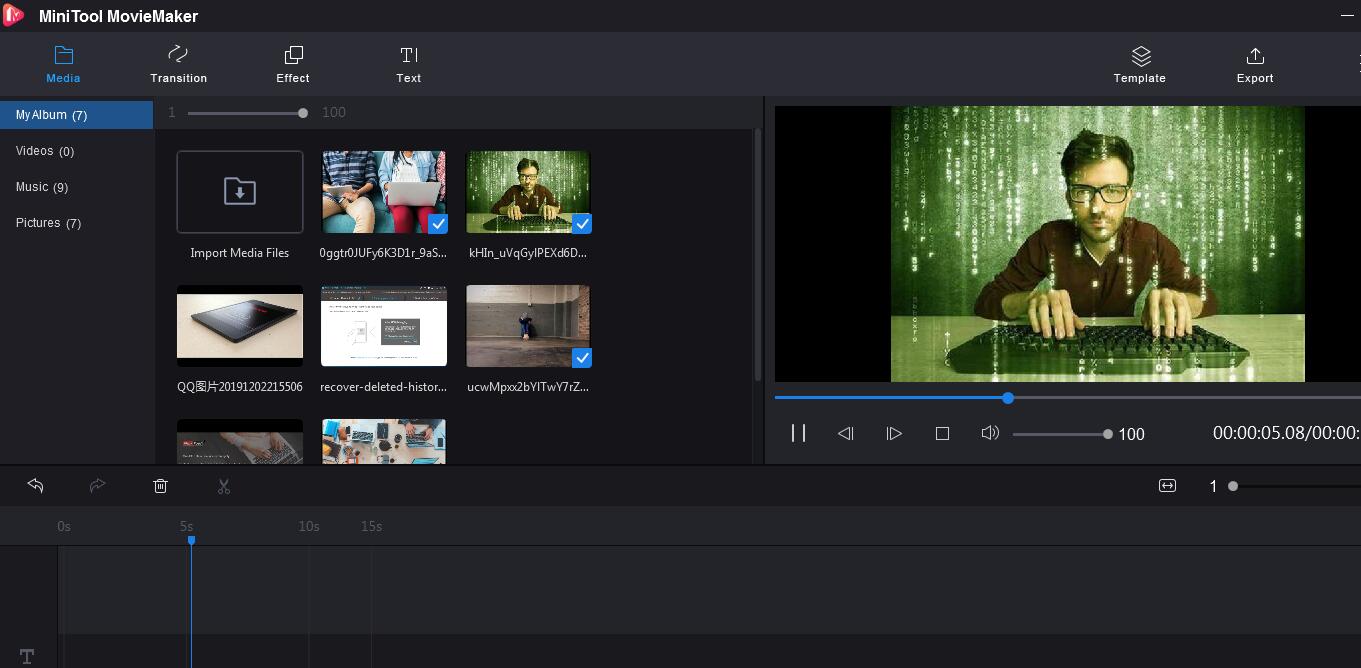Step to the next frame
This screenshot has height=668, width=1361.
(x=894, y=433)
